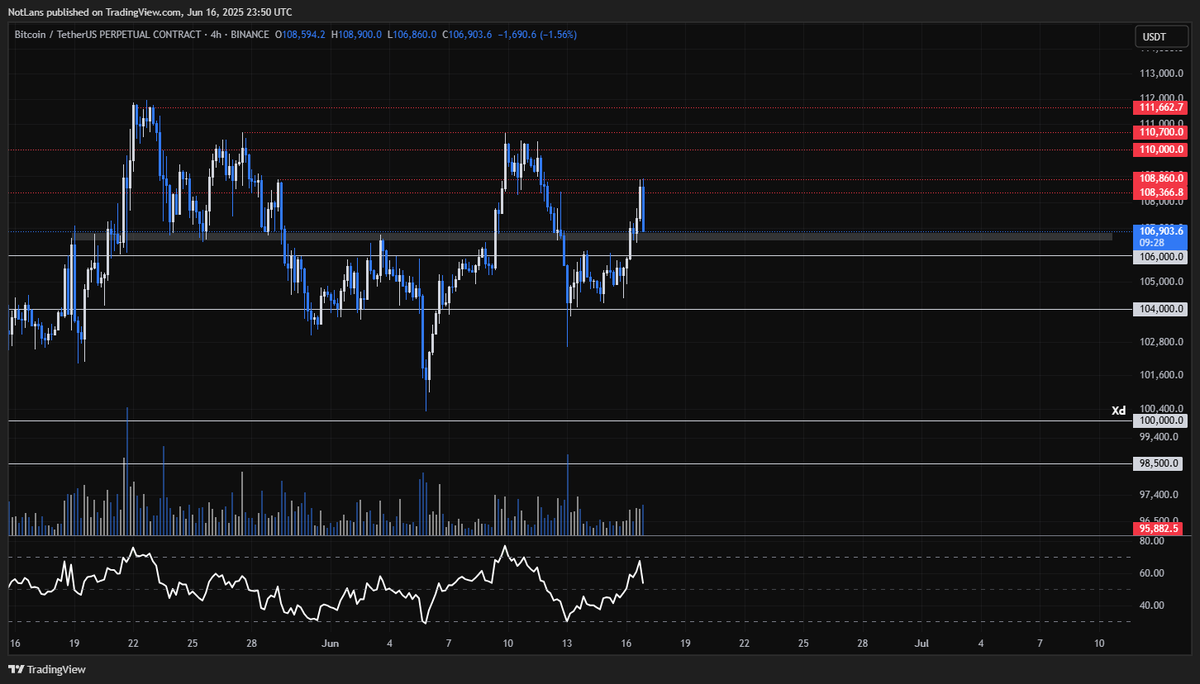Click the 105,000.0 price axis value
Viewport: 1200px width, 684px height.
point(1161,282)
